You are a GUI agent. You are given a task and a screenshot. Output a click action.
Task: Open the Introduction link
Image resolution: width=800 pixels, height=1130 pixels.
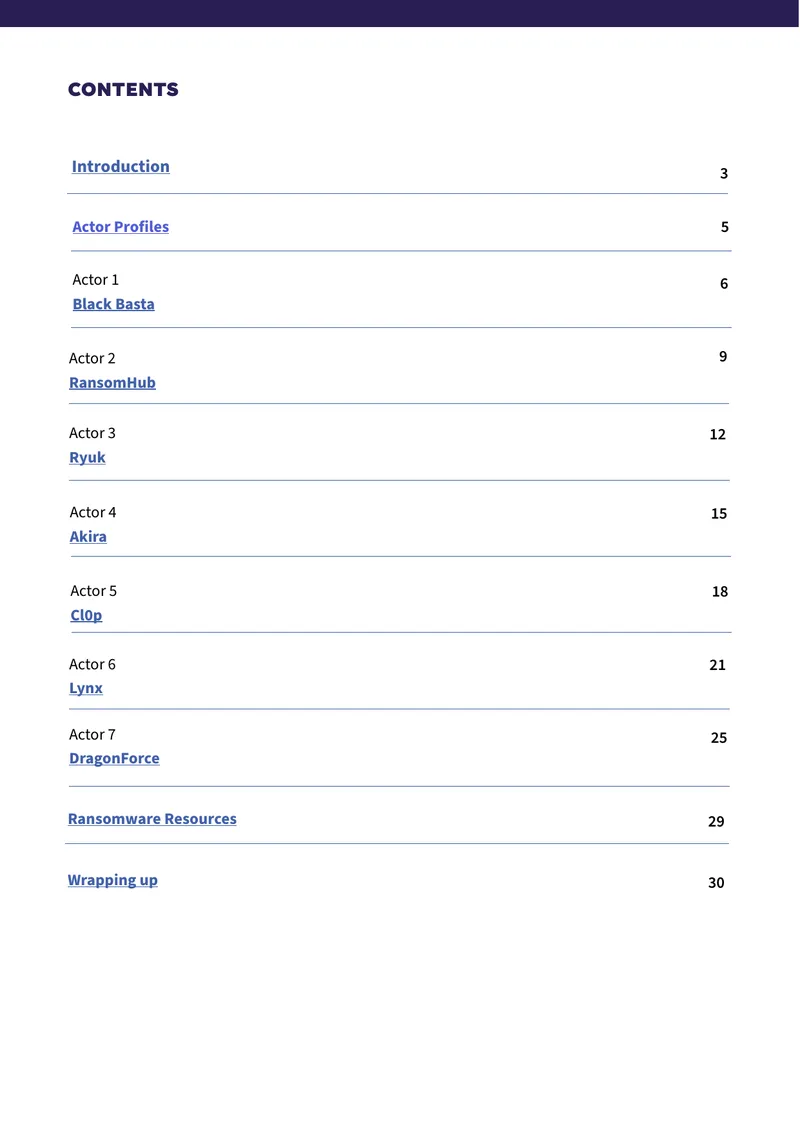pyautogui.click(x=120, y=166)
